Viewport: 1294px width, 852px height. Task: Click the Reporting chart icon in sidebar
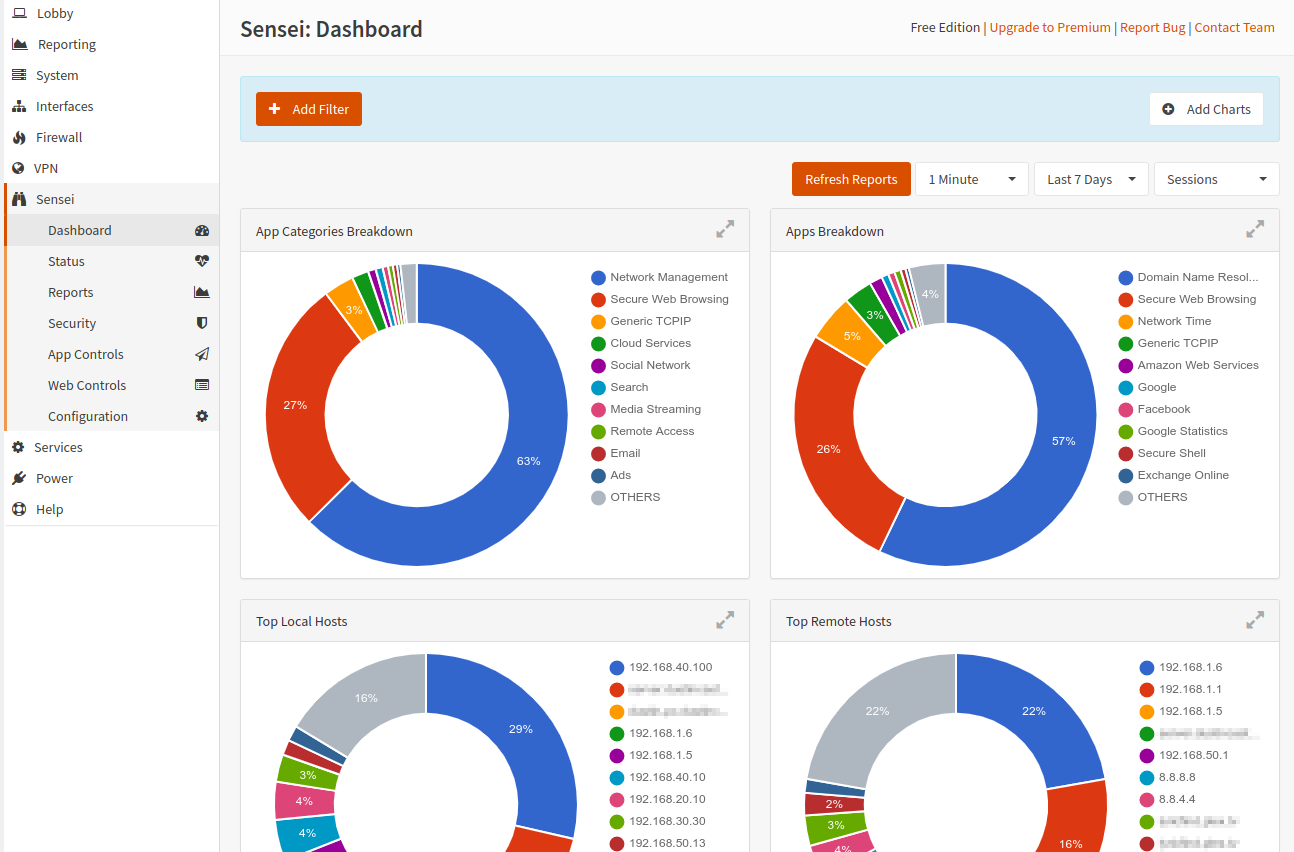click(x=19, y=44)
